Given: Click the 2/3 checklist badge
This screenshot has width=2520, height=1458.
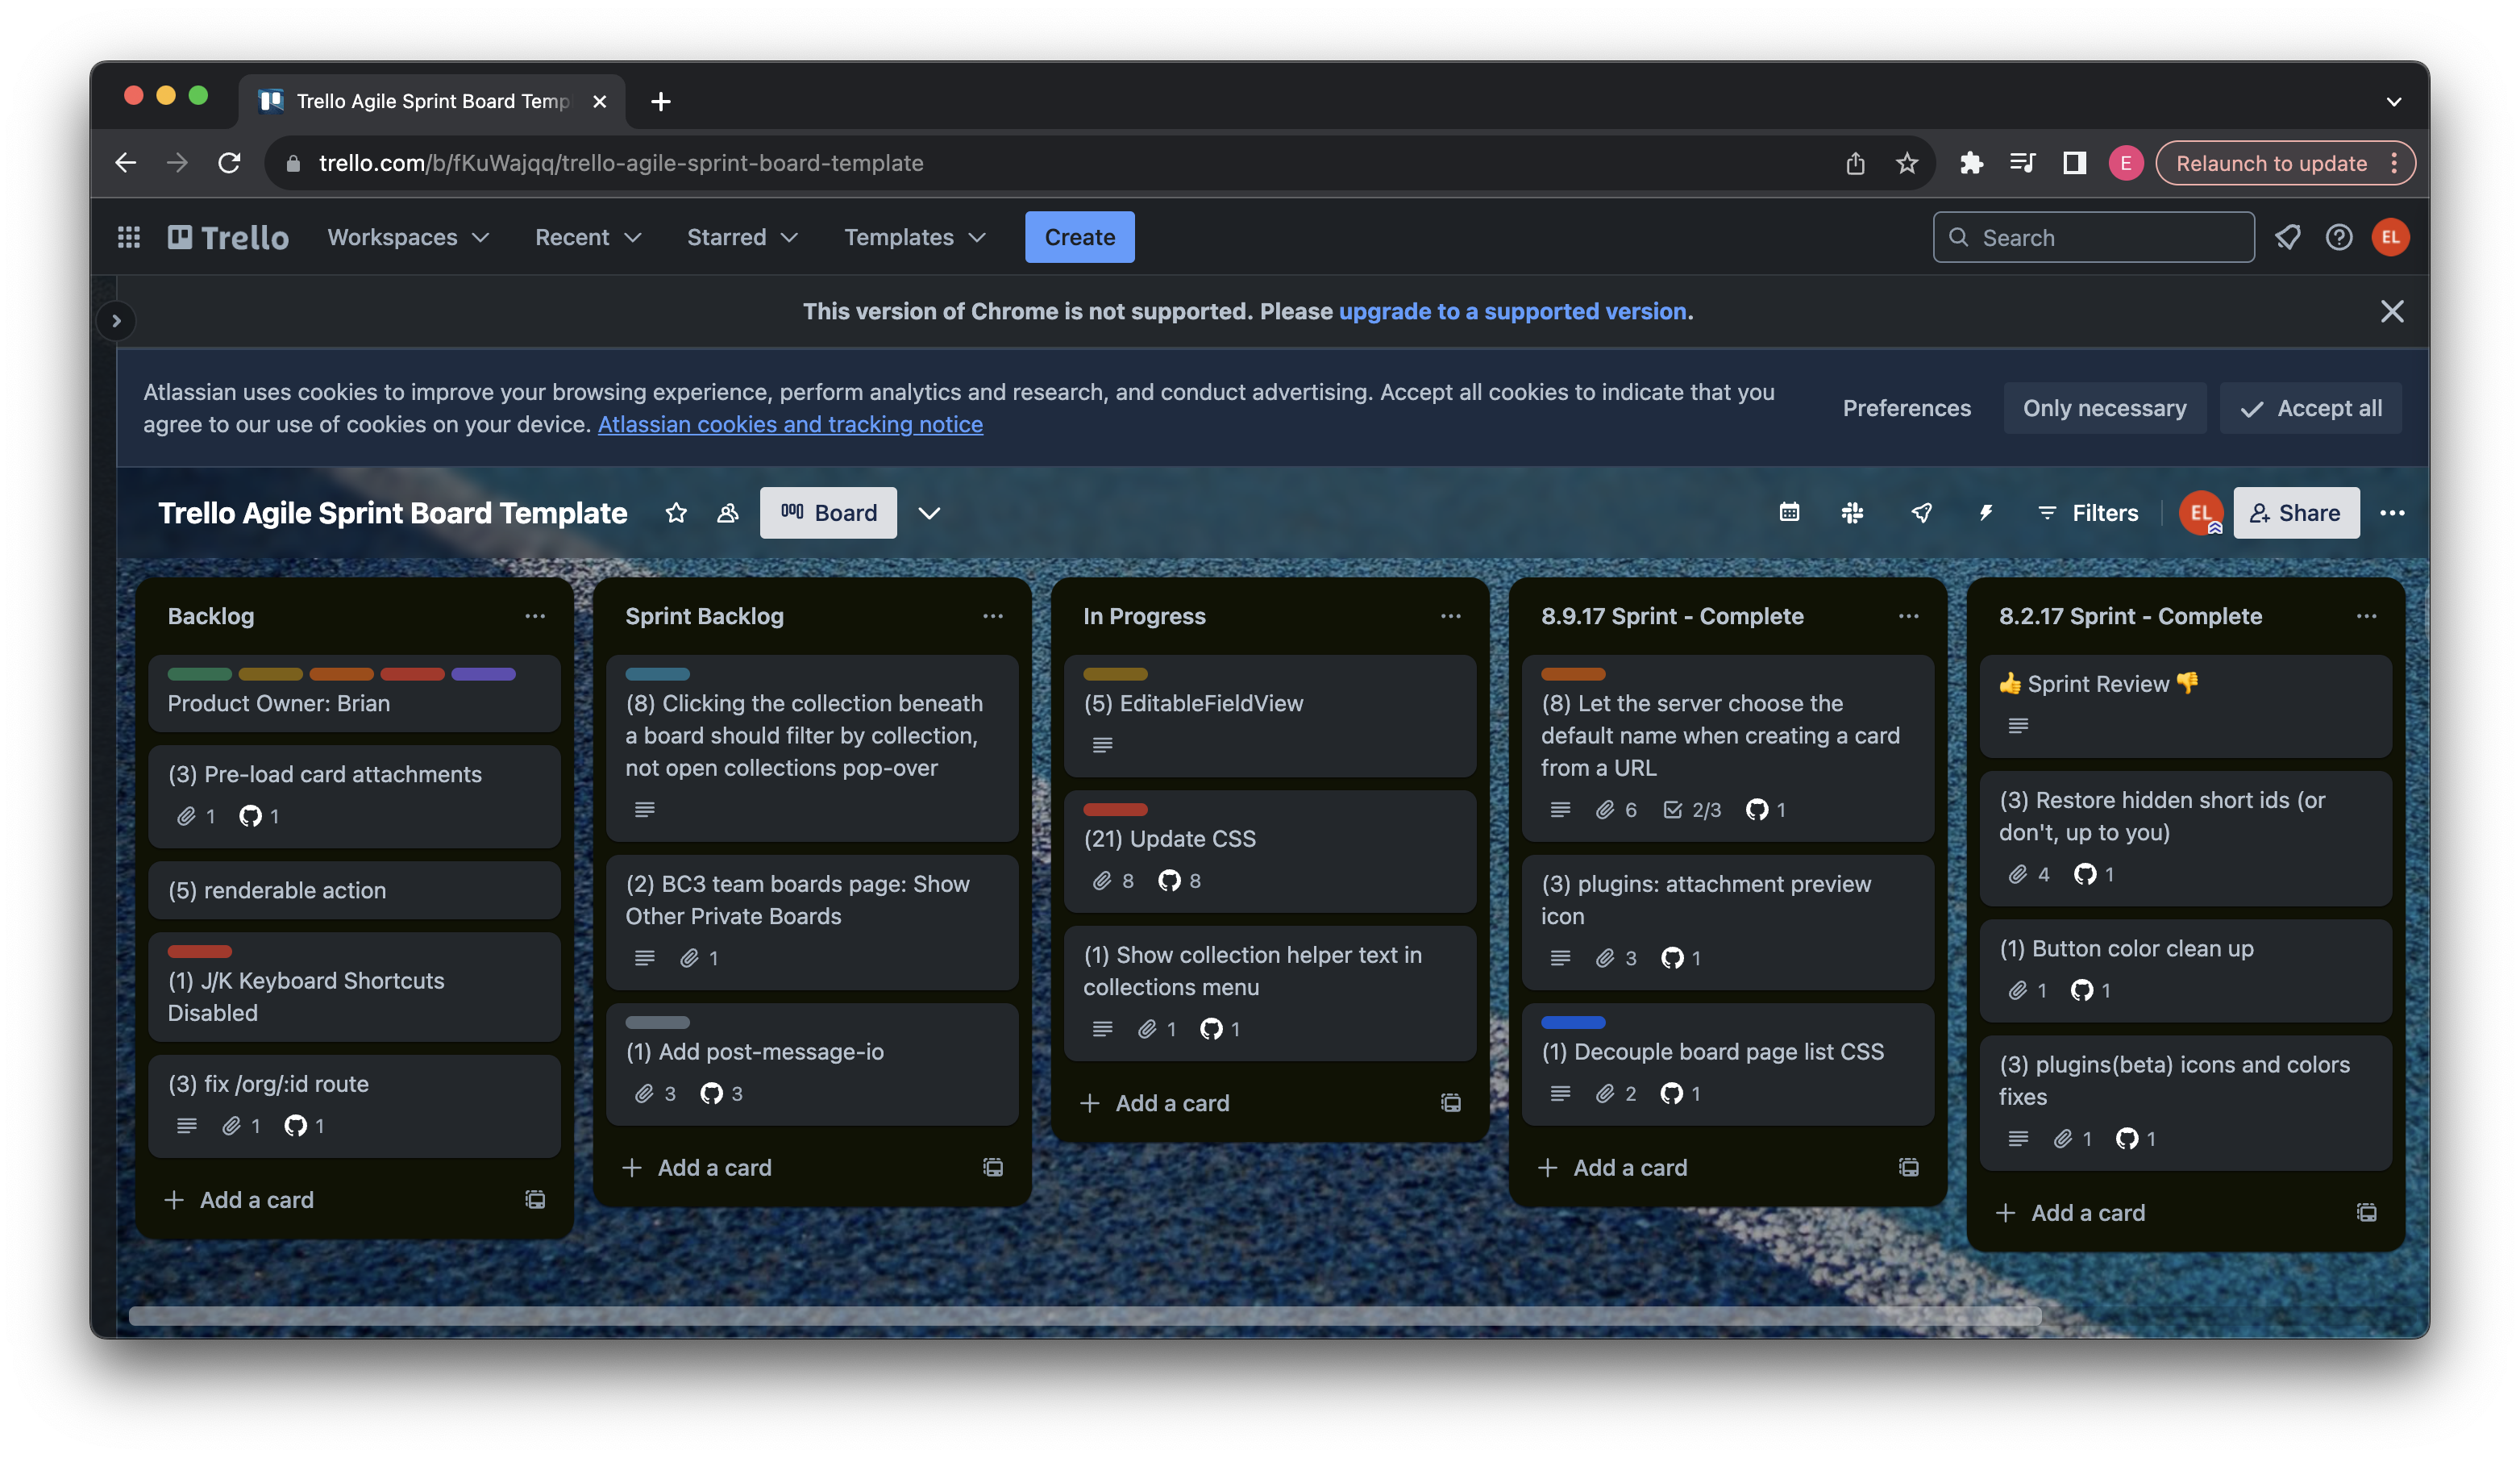Looking at the screenshot, I should (1692, 809).
